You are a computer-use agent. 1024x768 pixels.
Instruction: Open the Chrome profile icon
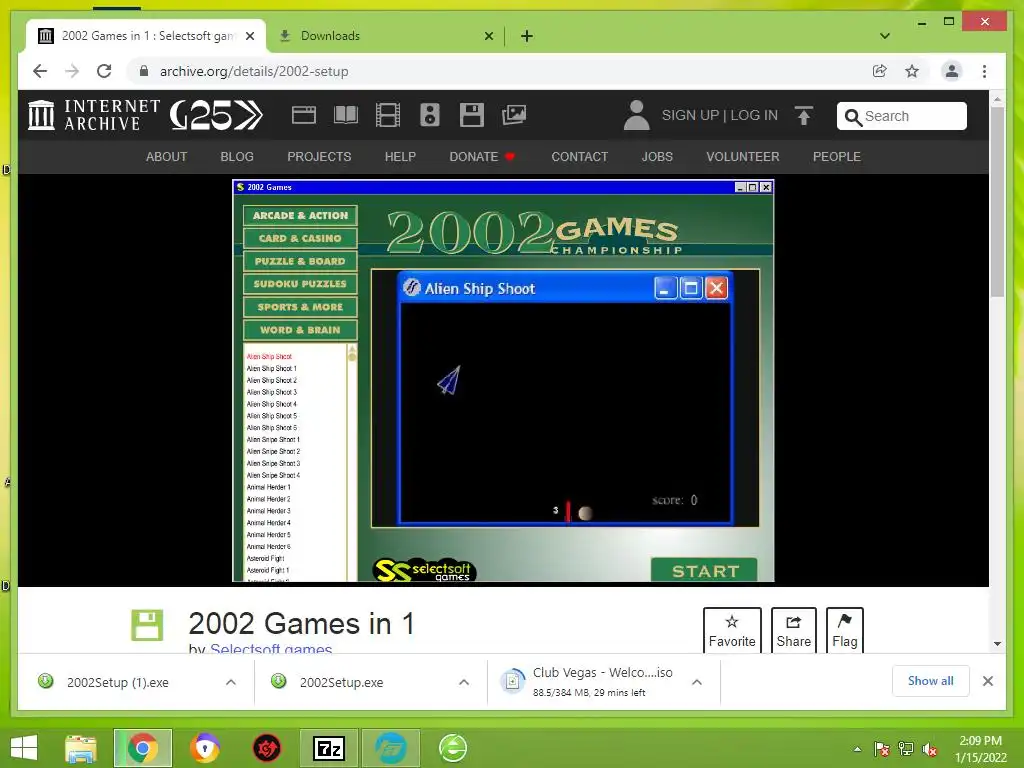pyautogui.click(x=952, y=71)
